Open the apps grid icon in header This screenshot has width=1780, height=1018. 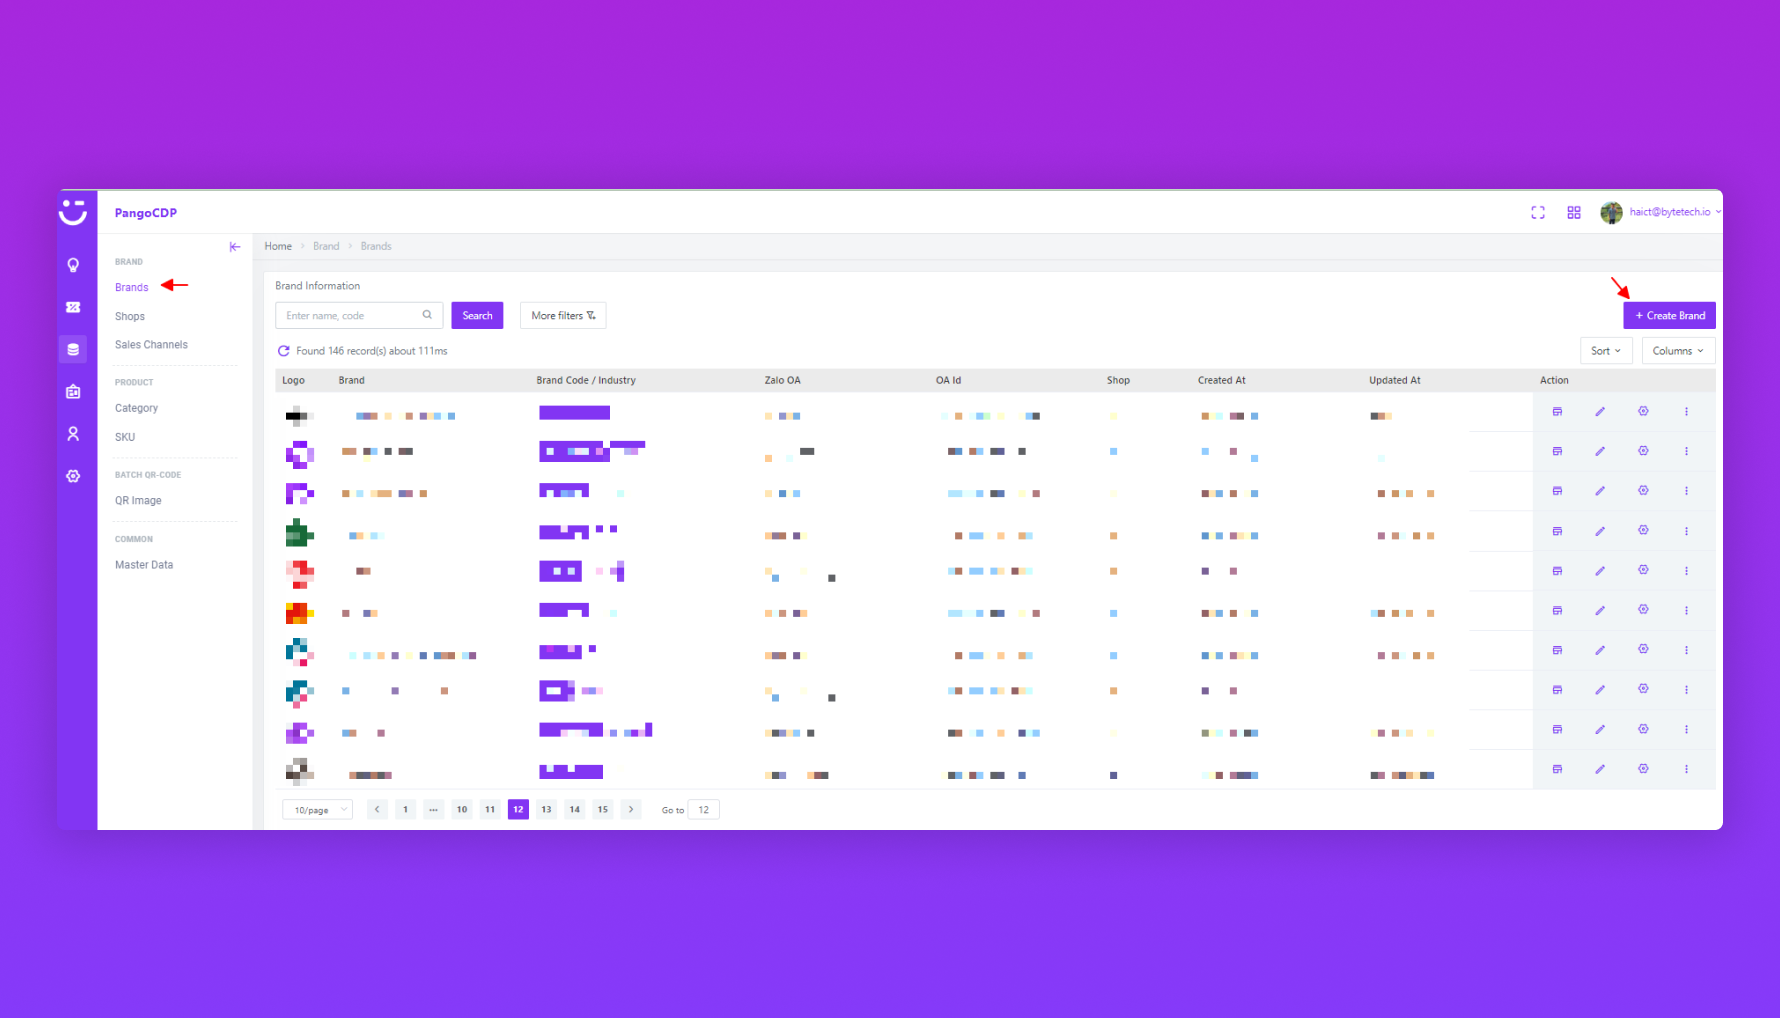[1574, 213]
